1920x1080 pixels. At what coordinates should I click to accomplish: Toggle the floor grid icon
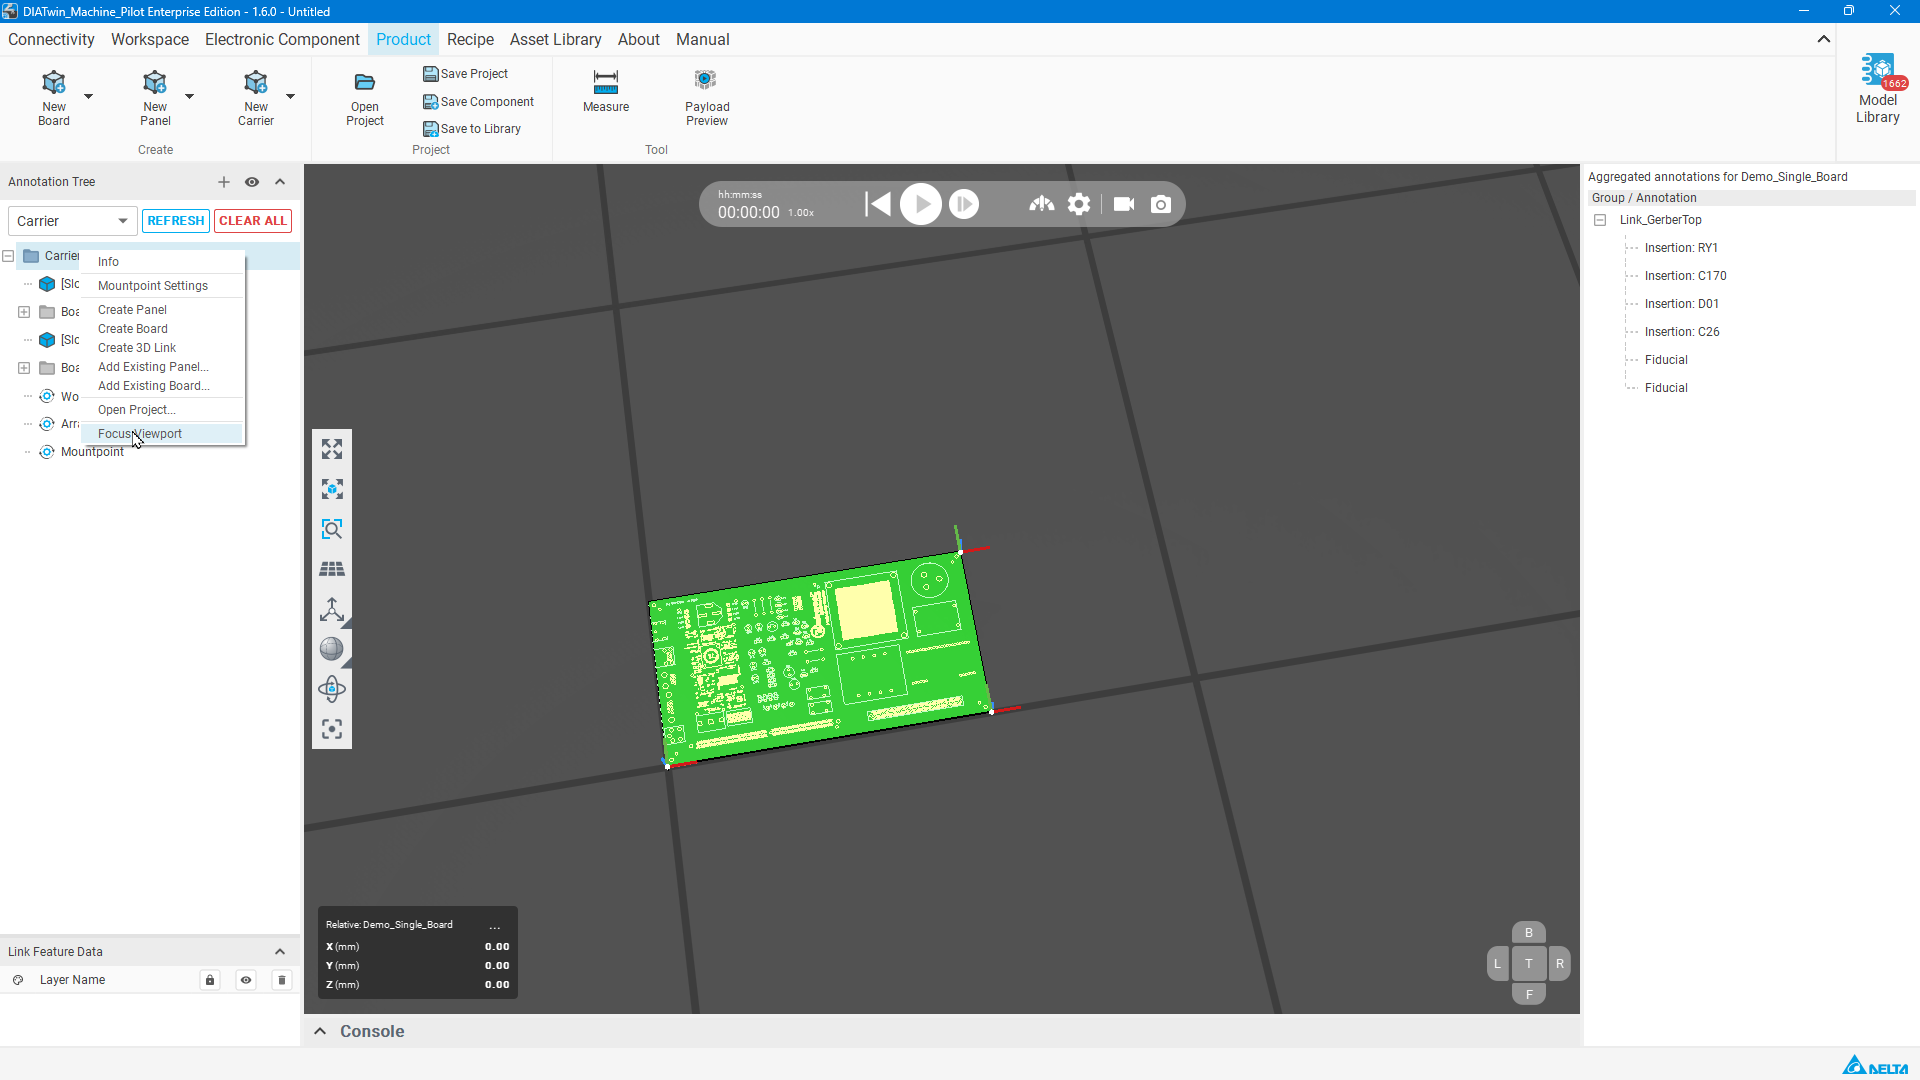tap(332, 569)
